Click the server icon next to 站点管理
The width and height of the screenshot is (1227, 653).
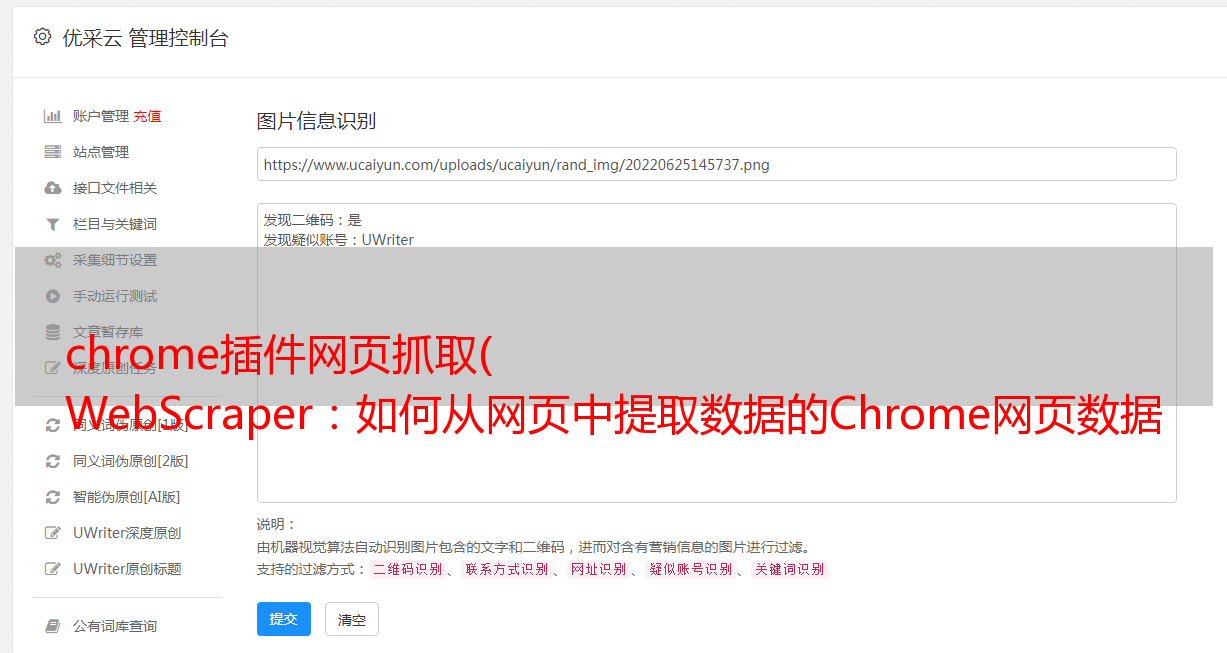(53, 152)
